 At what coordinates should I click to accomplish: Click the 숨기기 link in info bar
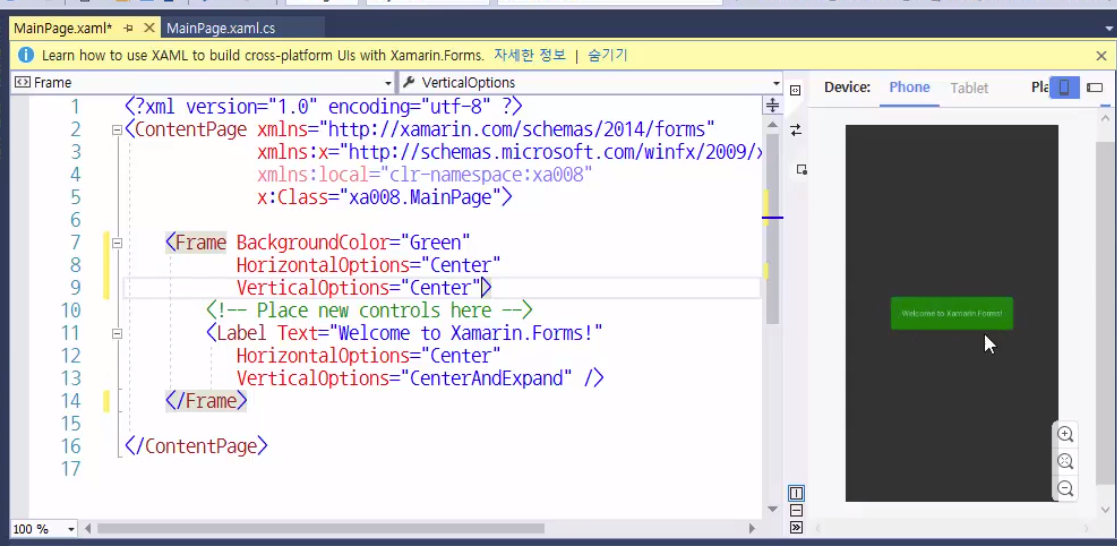608,55
